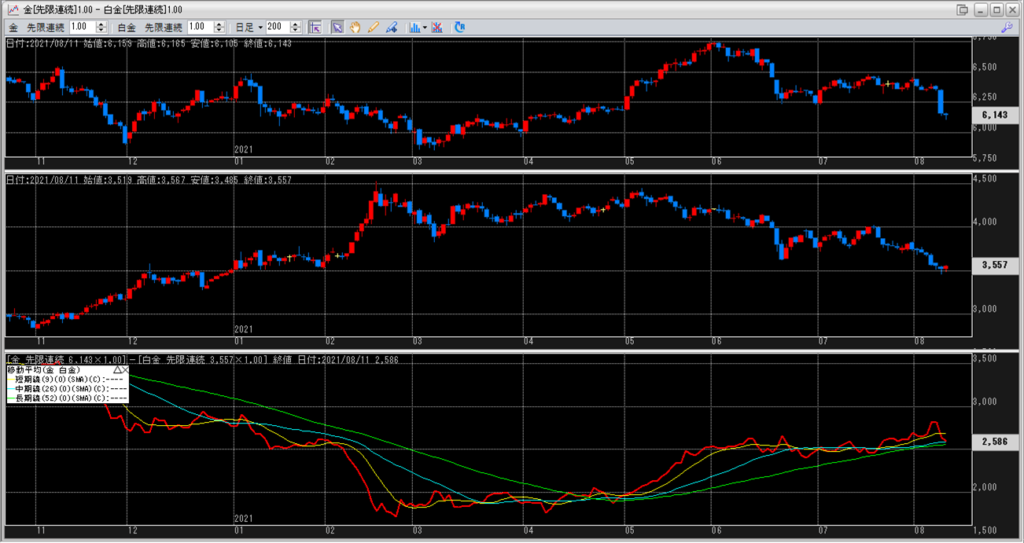Select the arrow pointer tool
This screenshot has height=543, width=1024.
pos(337,26)
